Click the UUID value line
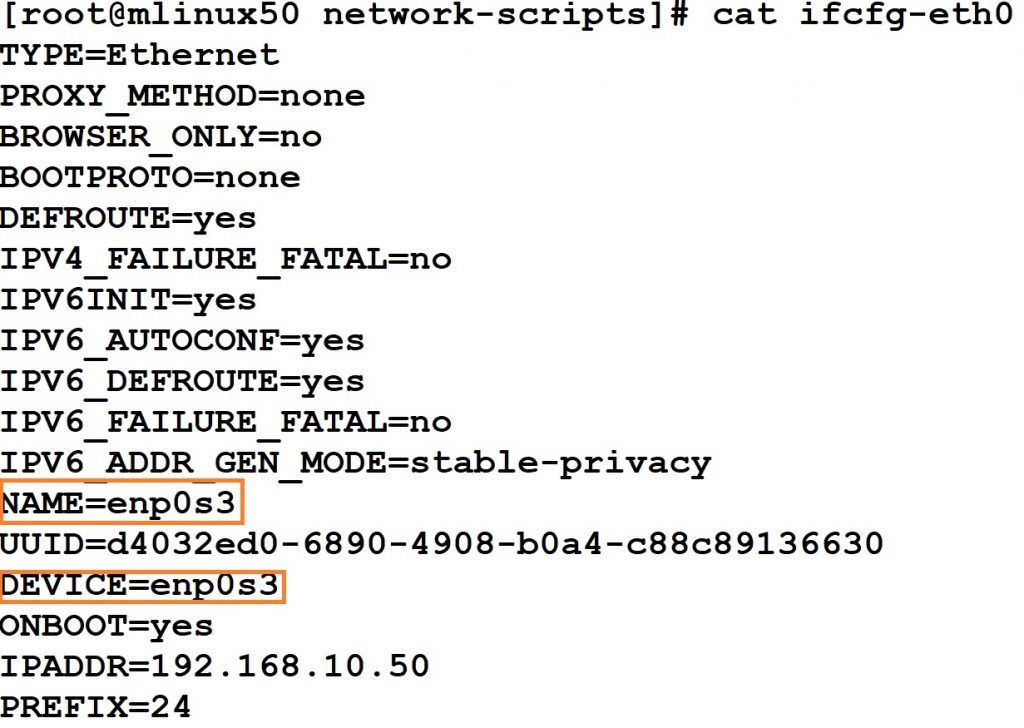The height and width of the screenshot is (728, 1024). point(441,544)
